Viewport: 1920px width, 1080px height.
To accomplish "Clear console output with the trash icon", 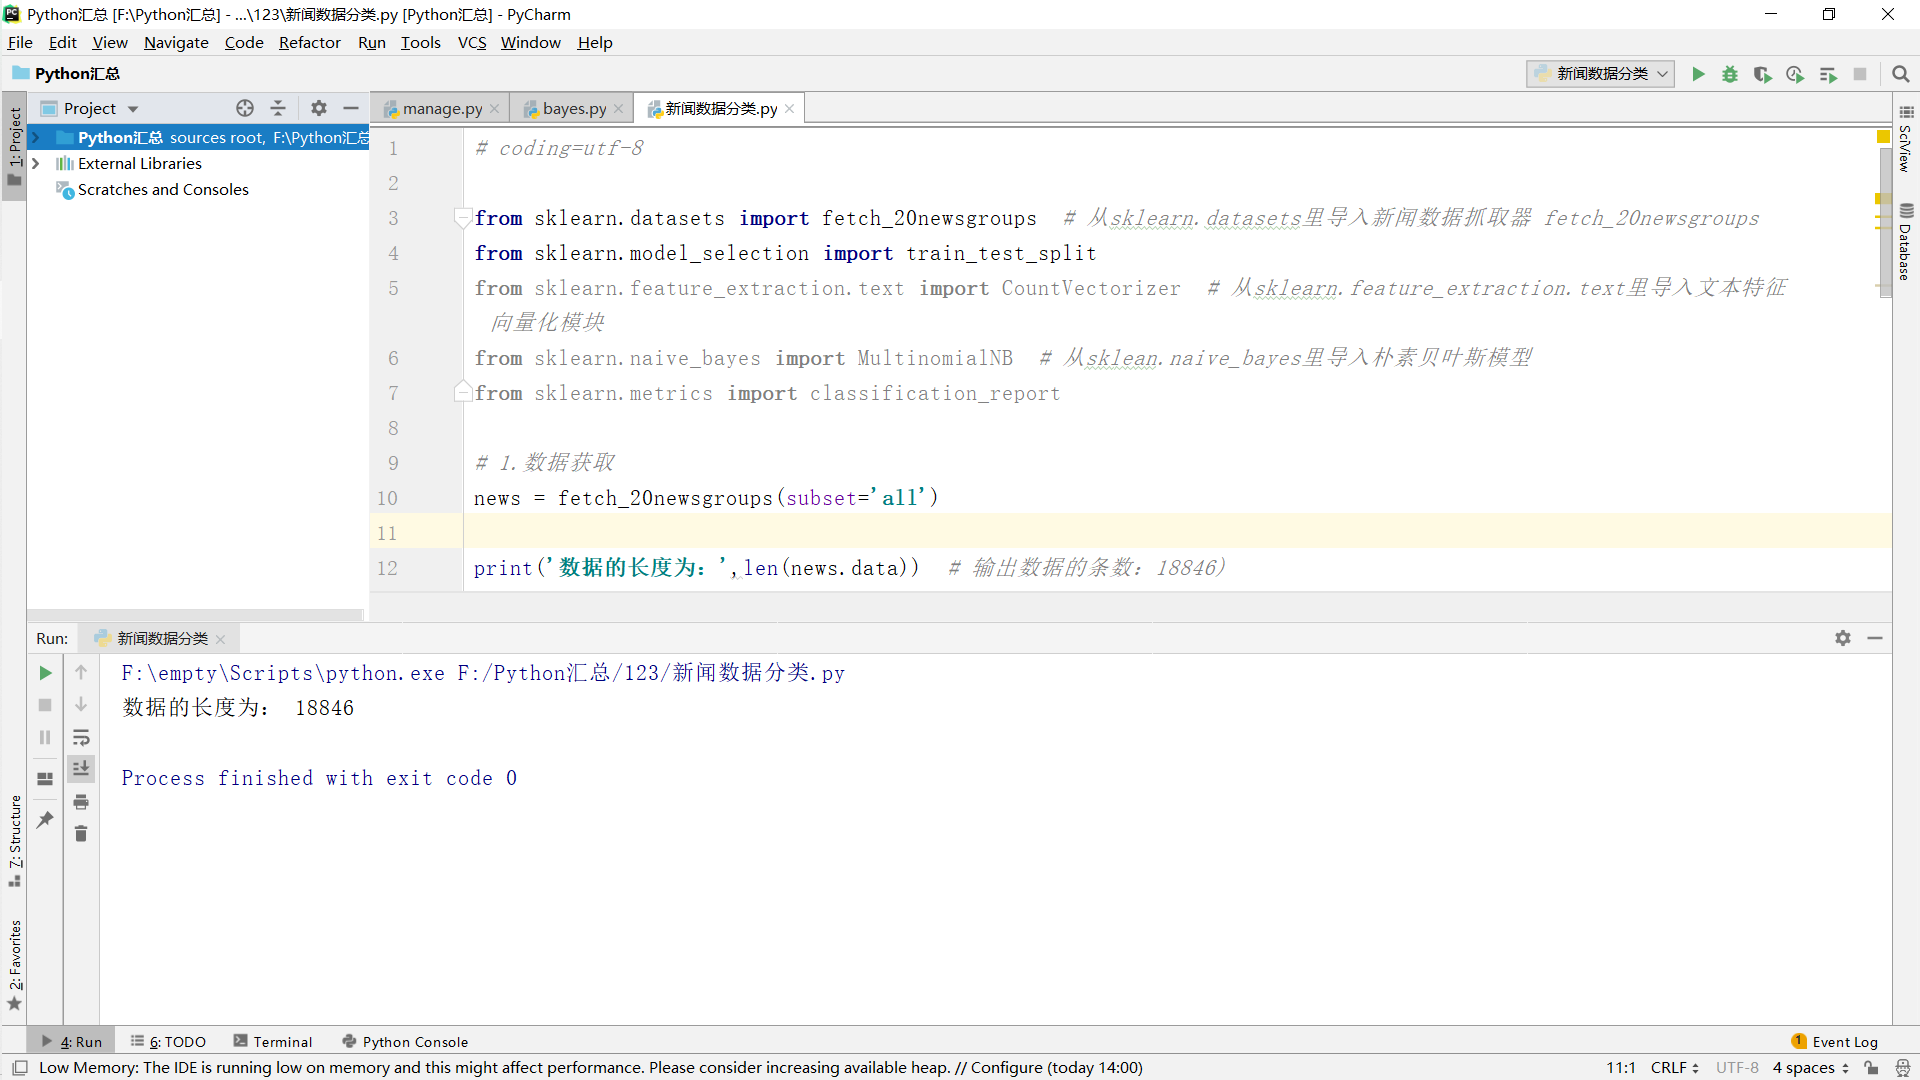I will tap(82, 833).
